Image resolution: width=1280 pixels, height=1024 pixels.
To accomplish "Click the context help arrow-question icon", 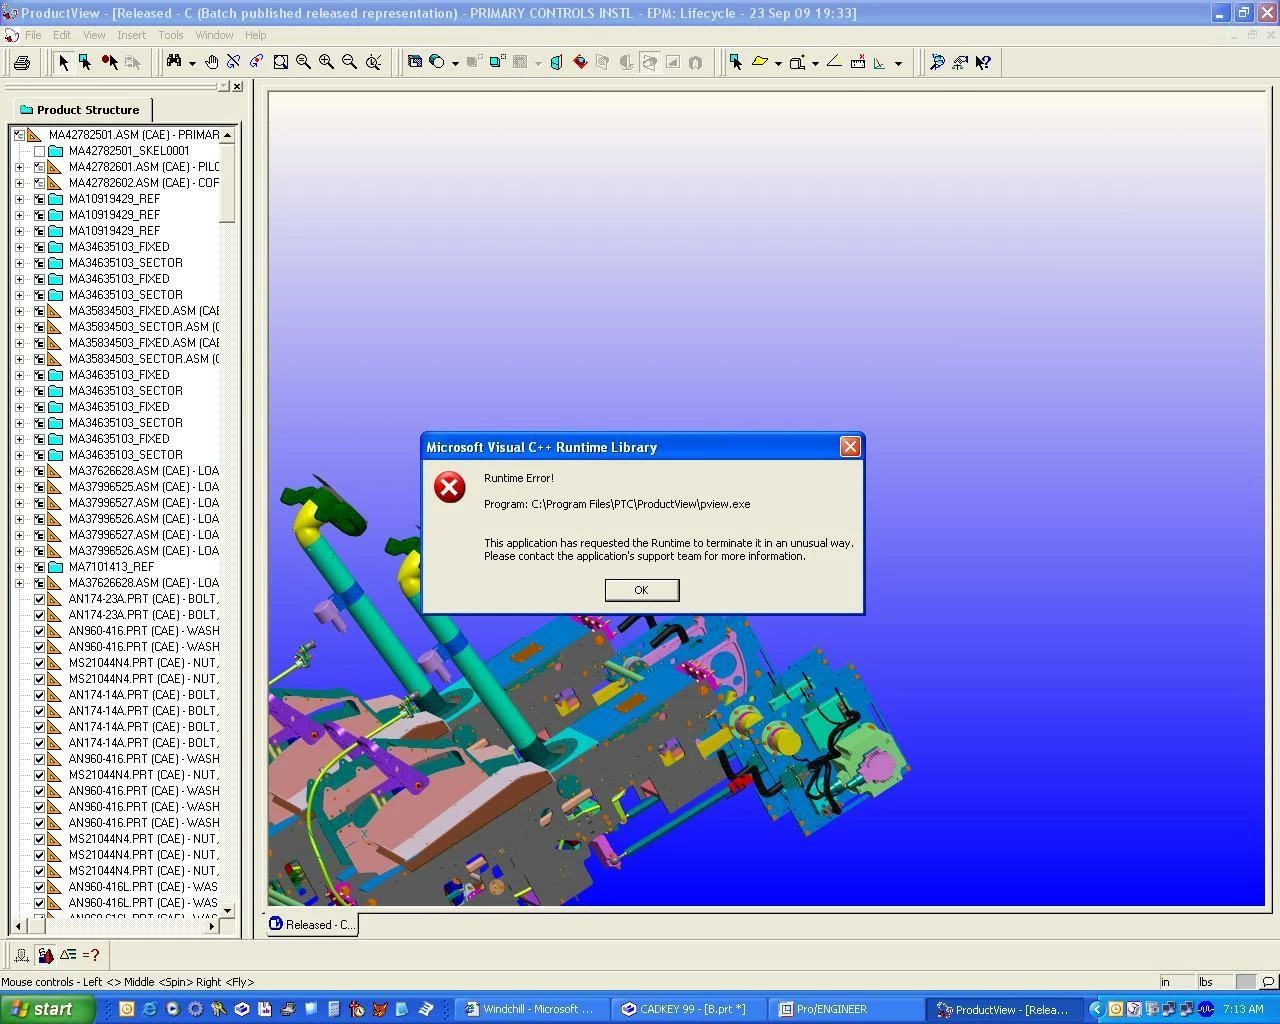I will click(x=983, y=62).
